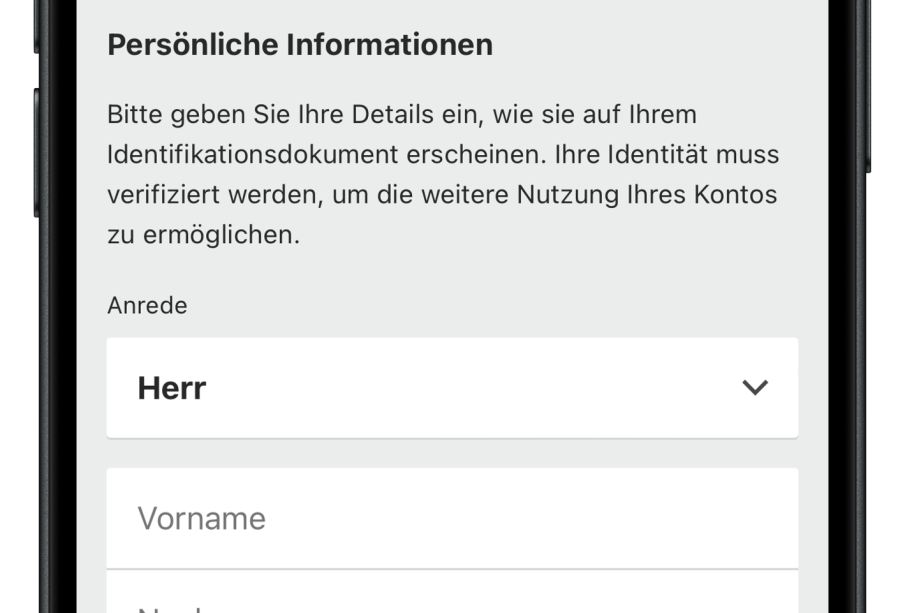
Task: Click the 'zu ermöglichen.' text line
Action: tap(203, 236)
